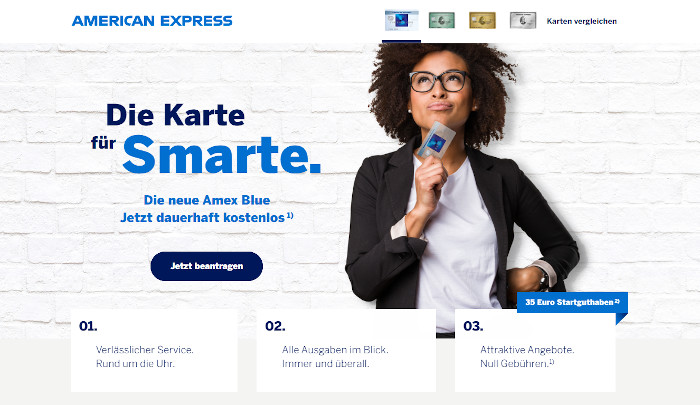Open the 01. Verlässlicher Service card

[x=154, y=351]
